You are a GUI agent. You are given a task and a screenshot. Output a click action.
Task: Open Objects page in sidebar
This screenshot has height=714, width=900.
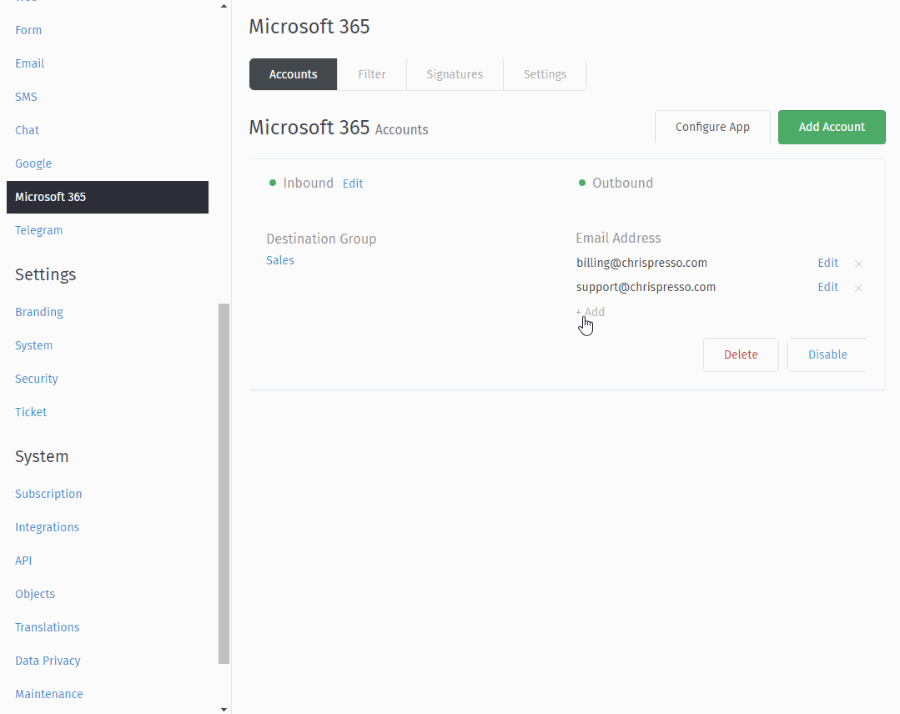[35, 593]
